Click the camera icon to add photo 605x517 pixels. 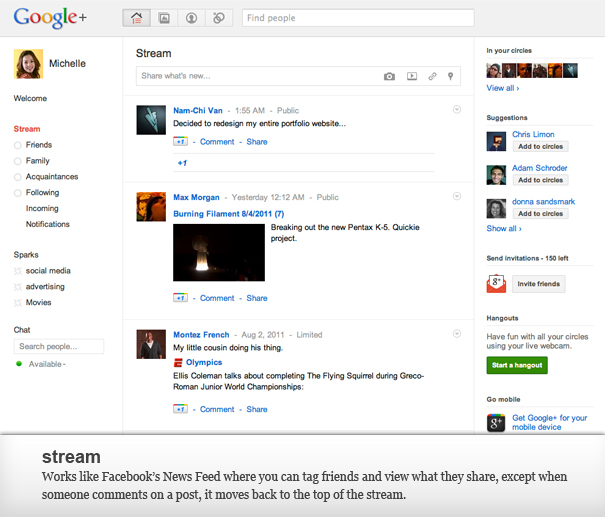tap(389, 76)
